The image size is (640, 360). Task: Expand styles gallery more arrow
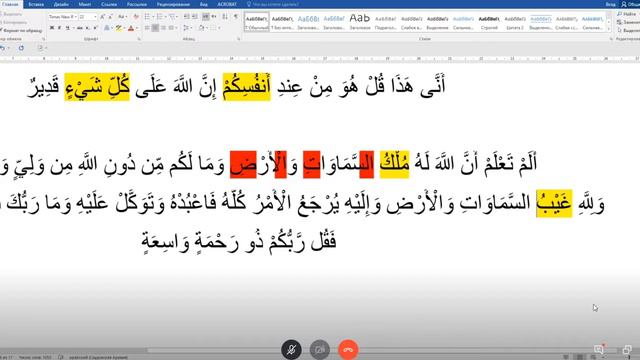click(609, 29)
